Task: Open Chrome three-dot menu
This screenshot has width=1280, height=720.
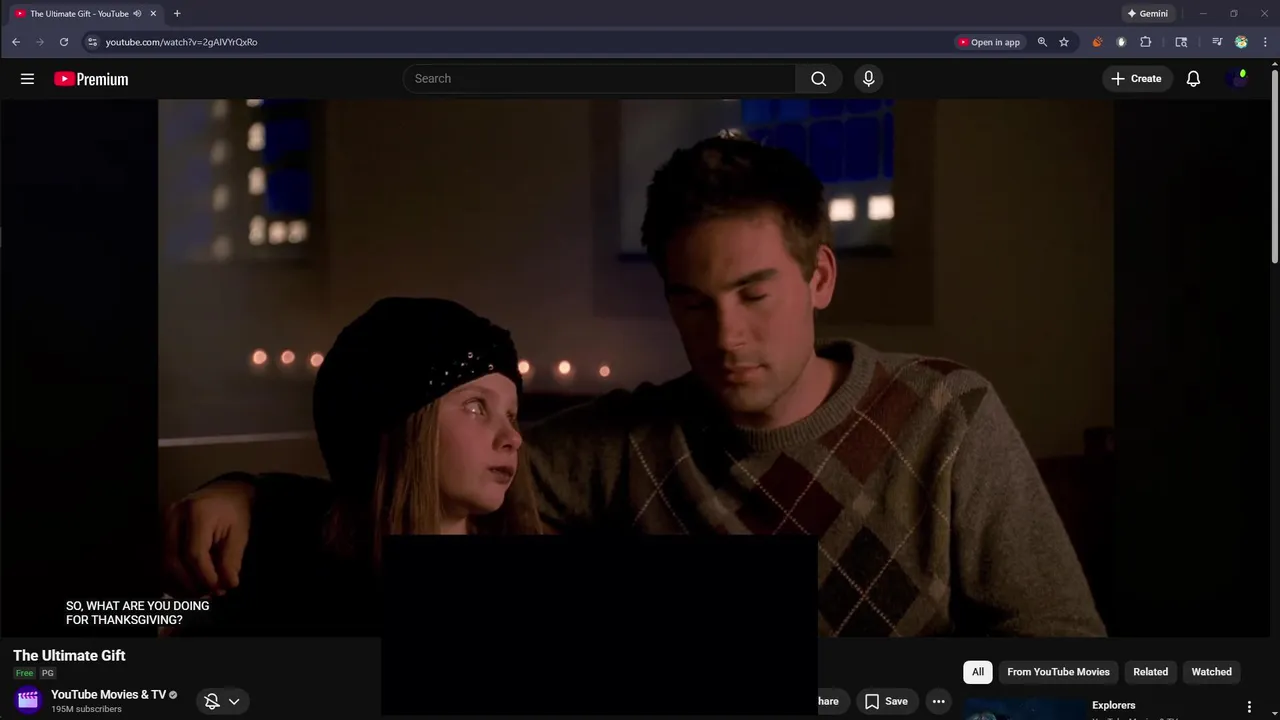Action: 1266,42
